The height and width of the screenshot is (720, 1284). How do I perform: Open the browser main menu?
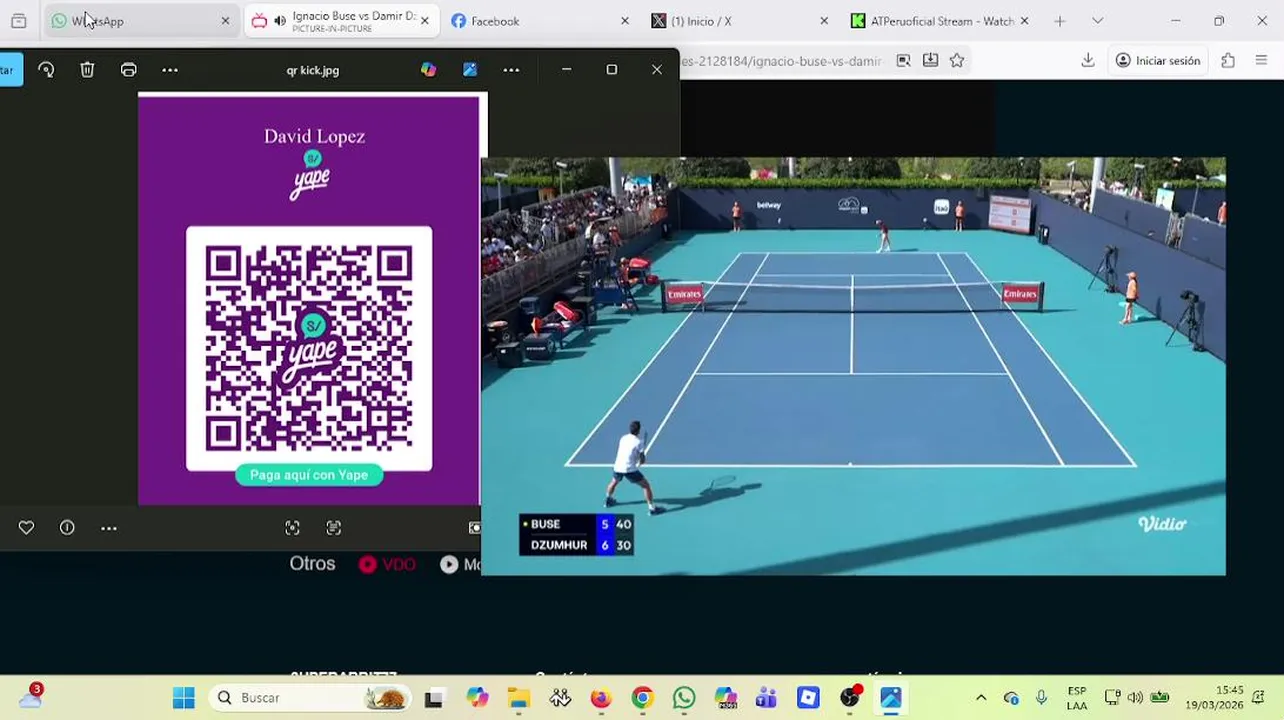(x=1261, y=61)
